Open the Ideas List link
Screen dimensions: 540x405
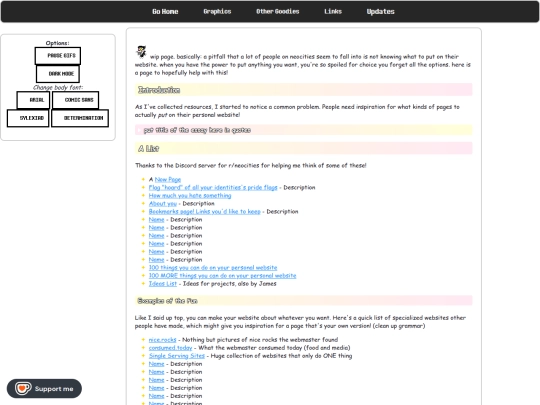[x=163, y=283]
